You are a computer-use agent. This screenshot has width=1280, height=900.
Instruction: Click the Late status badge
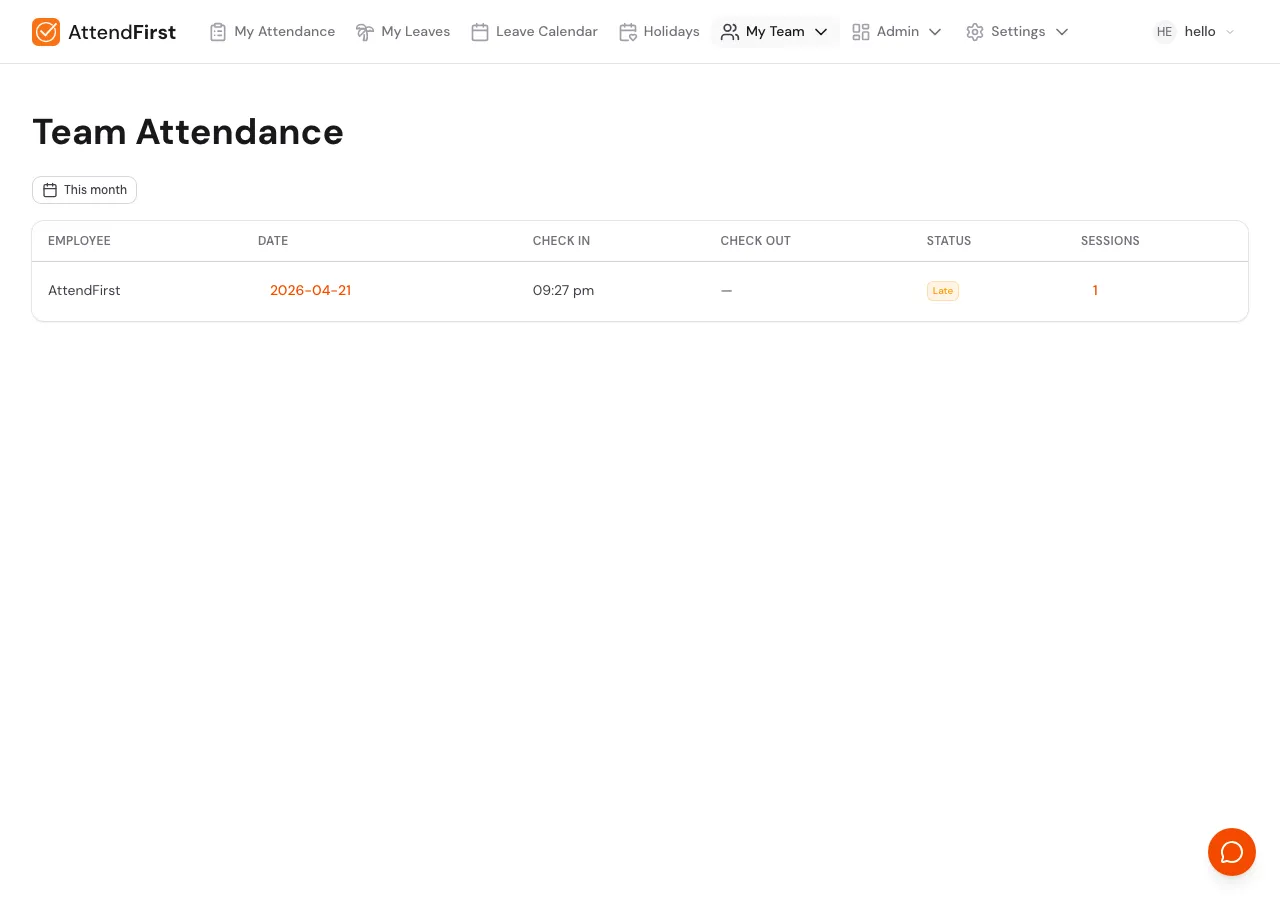tap(942, 291)
